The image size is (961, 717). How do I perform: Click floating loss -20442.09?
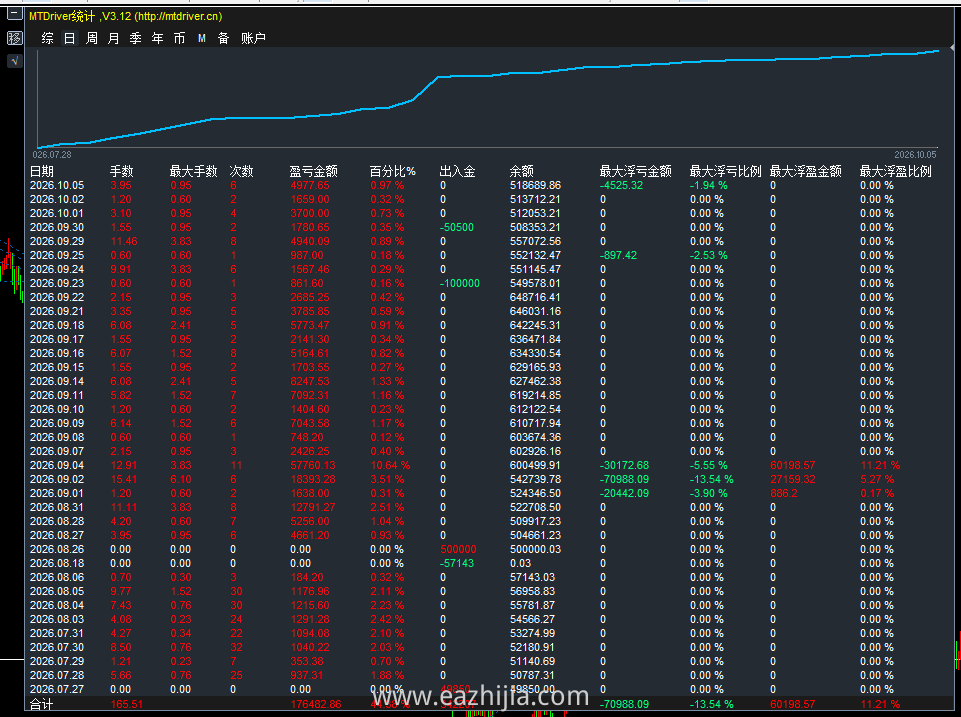(625, 494)
